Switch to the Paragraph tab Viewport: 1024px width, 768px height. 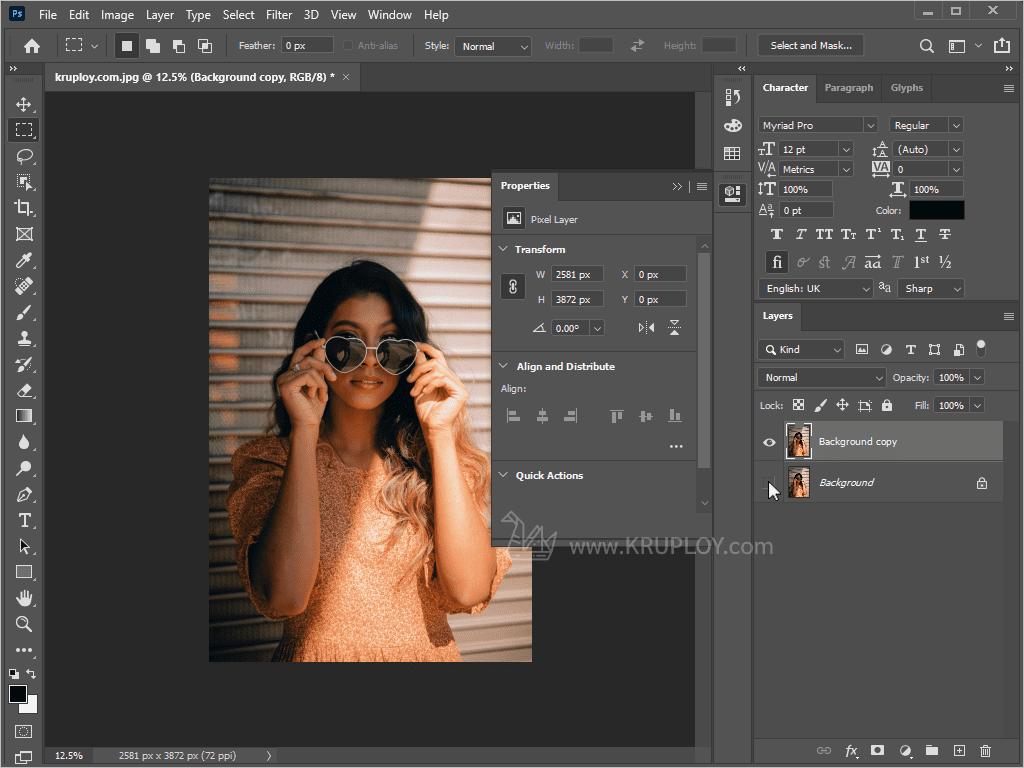click(848, 88)
